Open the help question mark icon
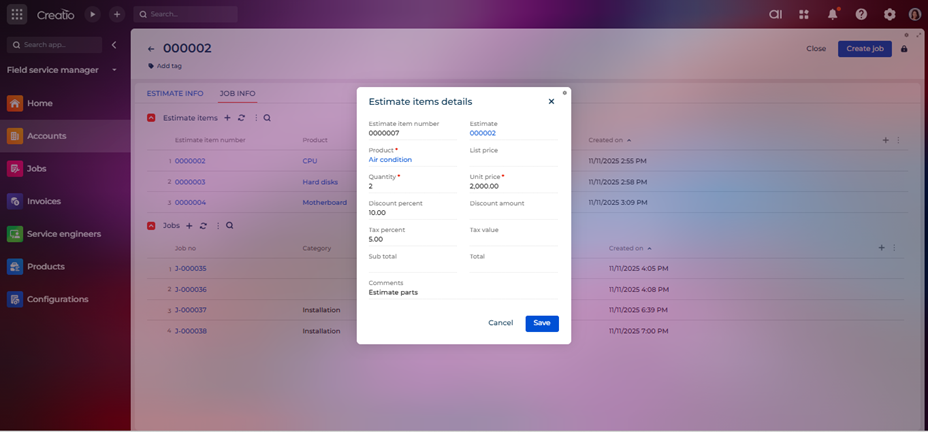 coord(861,15)
